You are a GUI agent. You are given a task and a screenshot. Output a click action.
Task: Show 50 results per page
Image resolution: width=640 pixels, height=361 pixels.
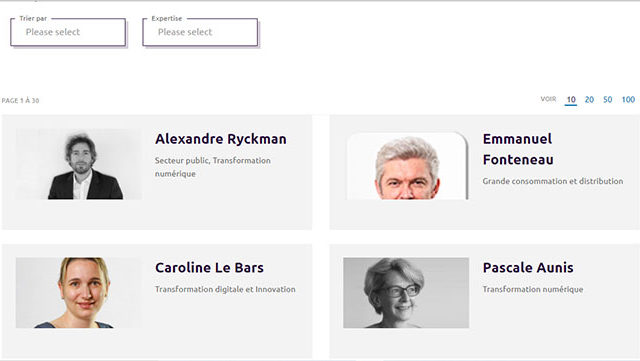coord(607,100)
